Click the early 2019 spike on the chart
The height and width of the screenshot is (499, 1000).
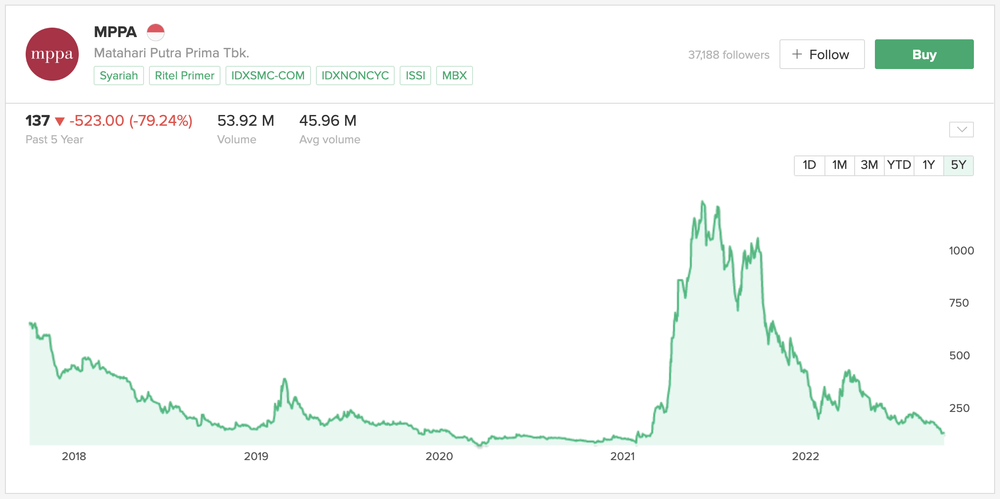284,380
